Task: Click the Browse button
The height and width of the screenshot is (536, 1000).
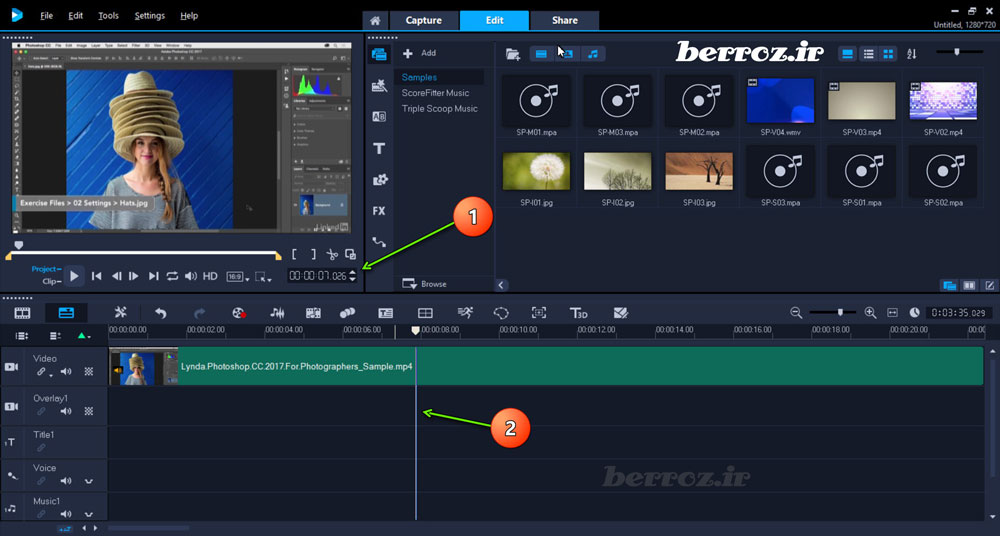Action: pos(426,284)
